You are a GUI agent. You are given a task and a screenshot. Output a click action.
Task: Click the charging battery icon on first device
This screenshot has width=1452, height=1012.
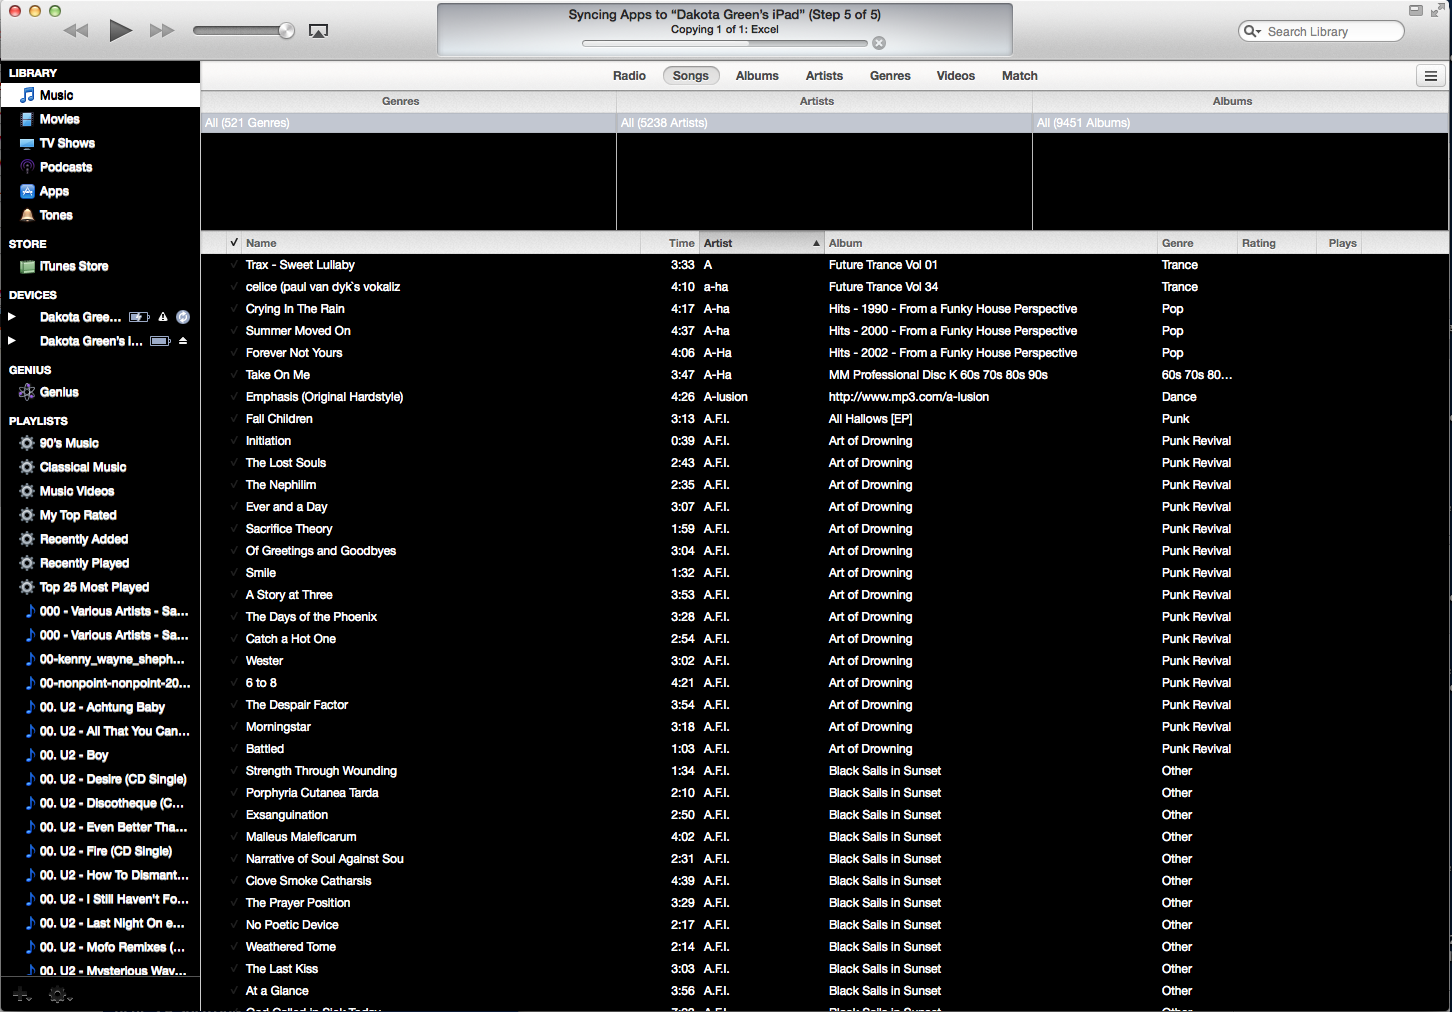point(140,317)
